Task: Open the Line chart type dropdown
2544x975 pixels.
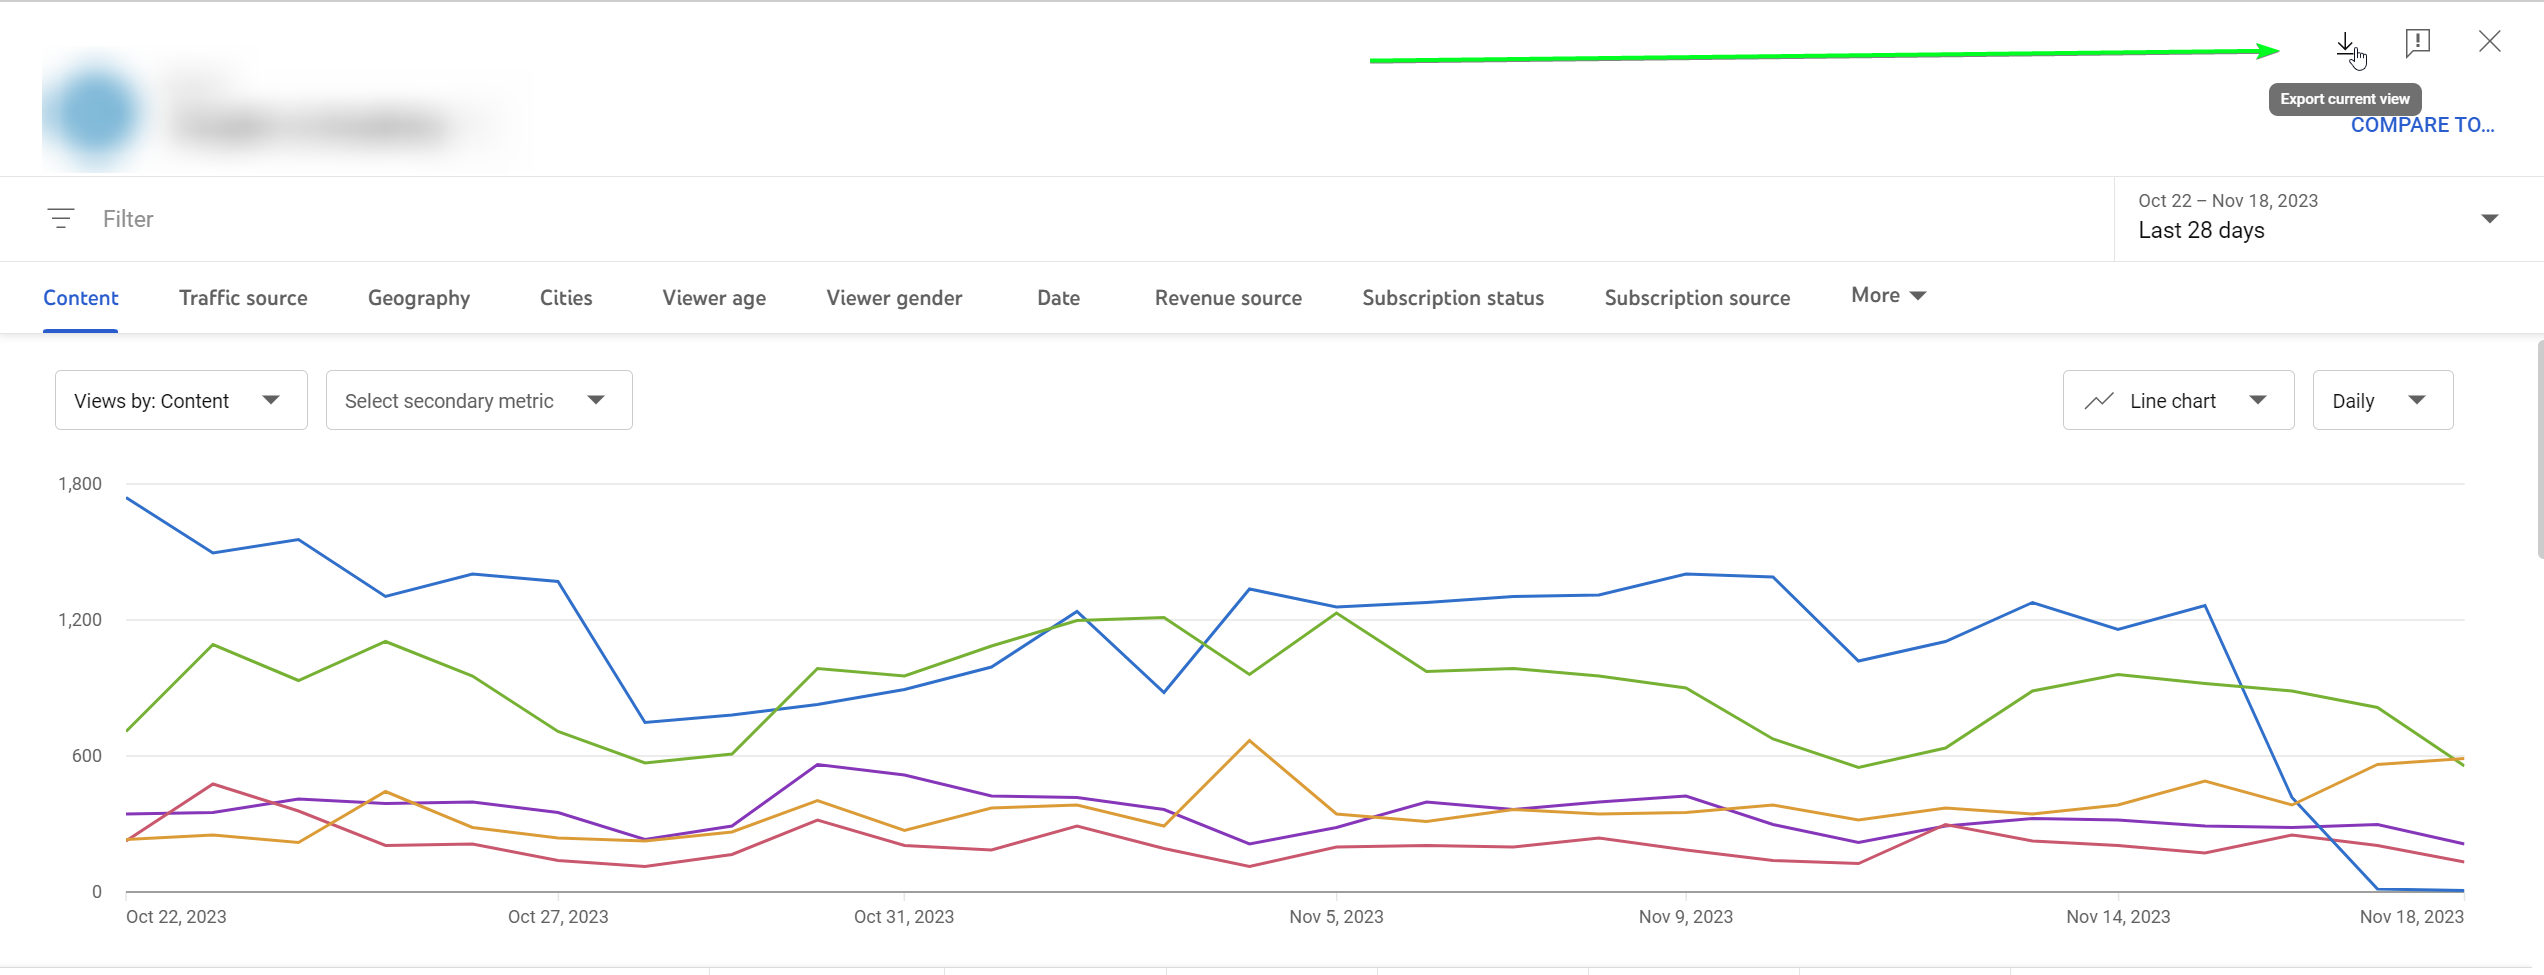Action: [2178, 400]
